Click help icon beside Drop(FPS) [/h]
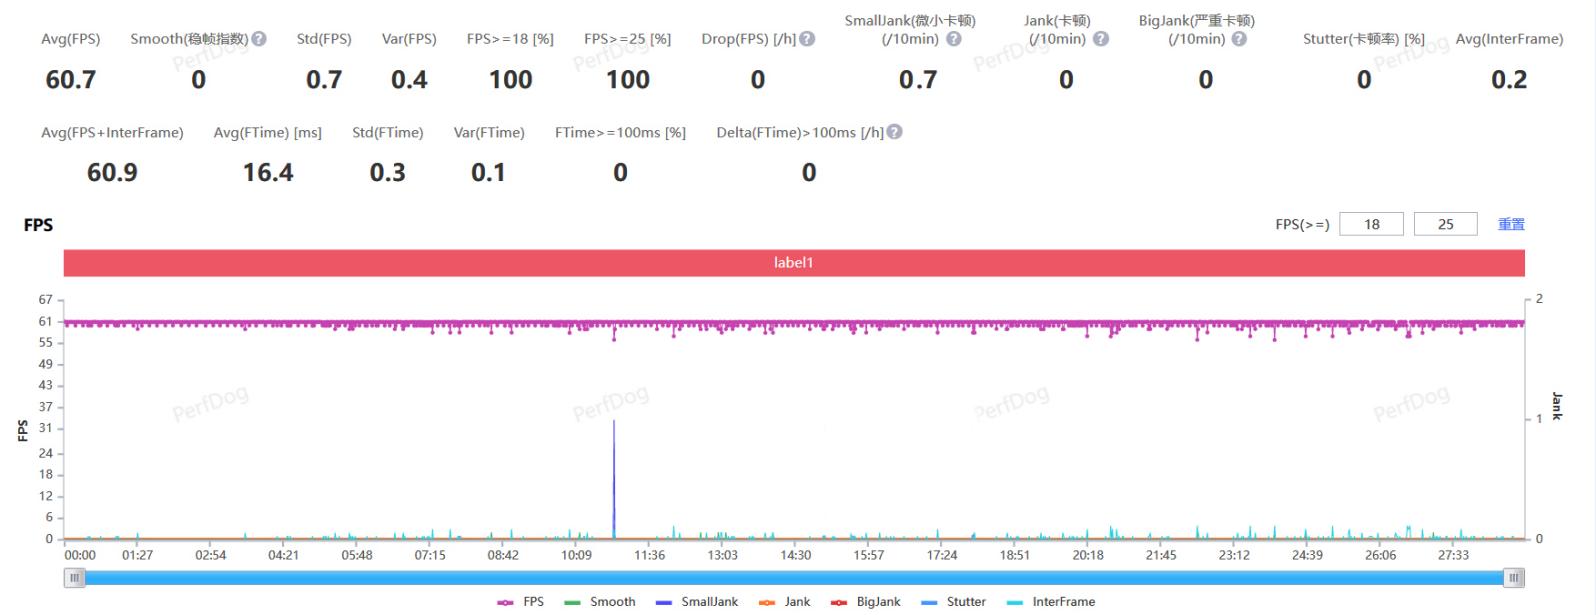1596x615 pixels. click(x=807, y=39)
